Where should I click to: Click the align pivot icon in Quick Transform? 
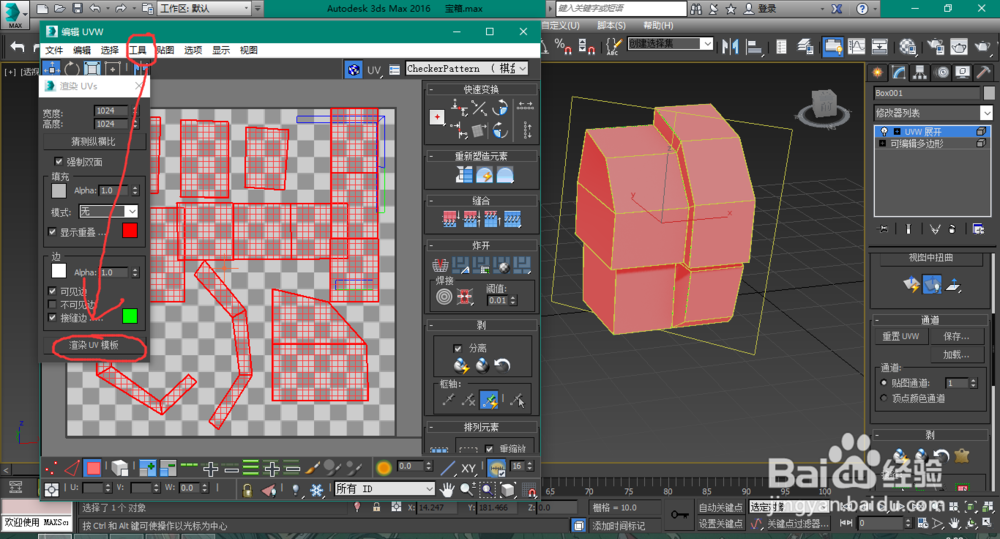coord(437,117)
